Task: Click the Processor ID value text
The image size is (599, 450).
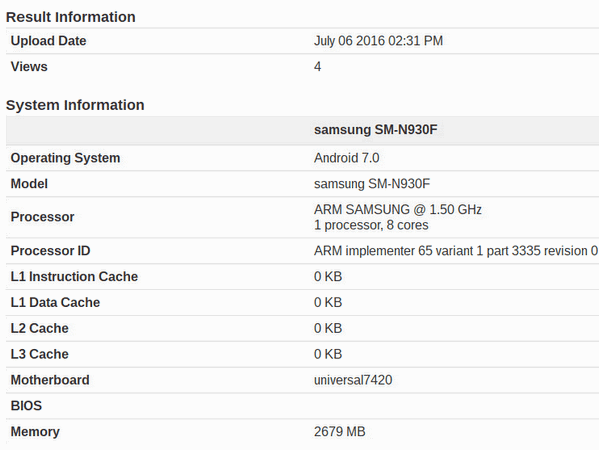Action: (456, 251)
